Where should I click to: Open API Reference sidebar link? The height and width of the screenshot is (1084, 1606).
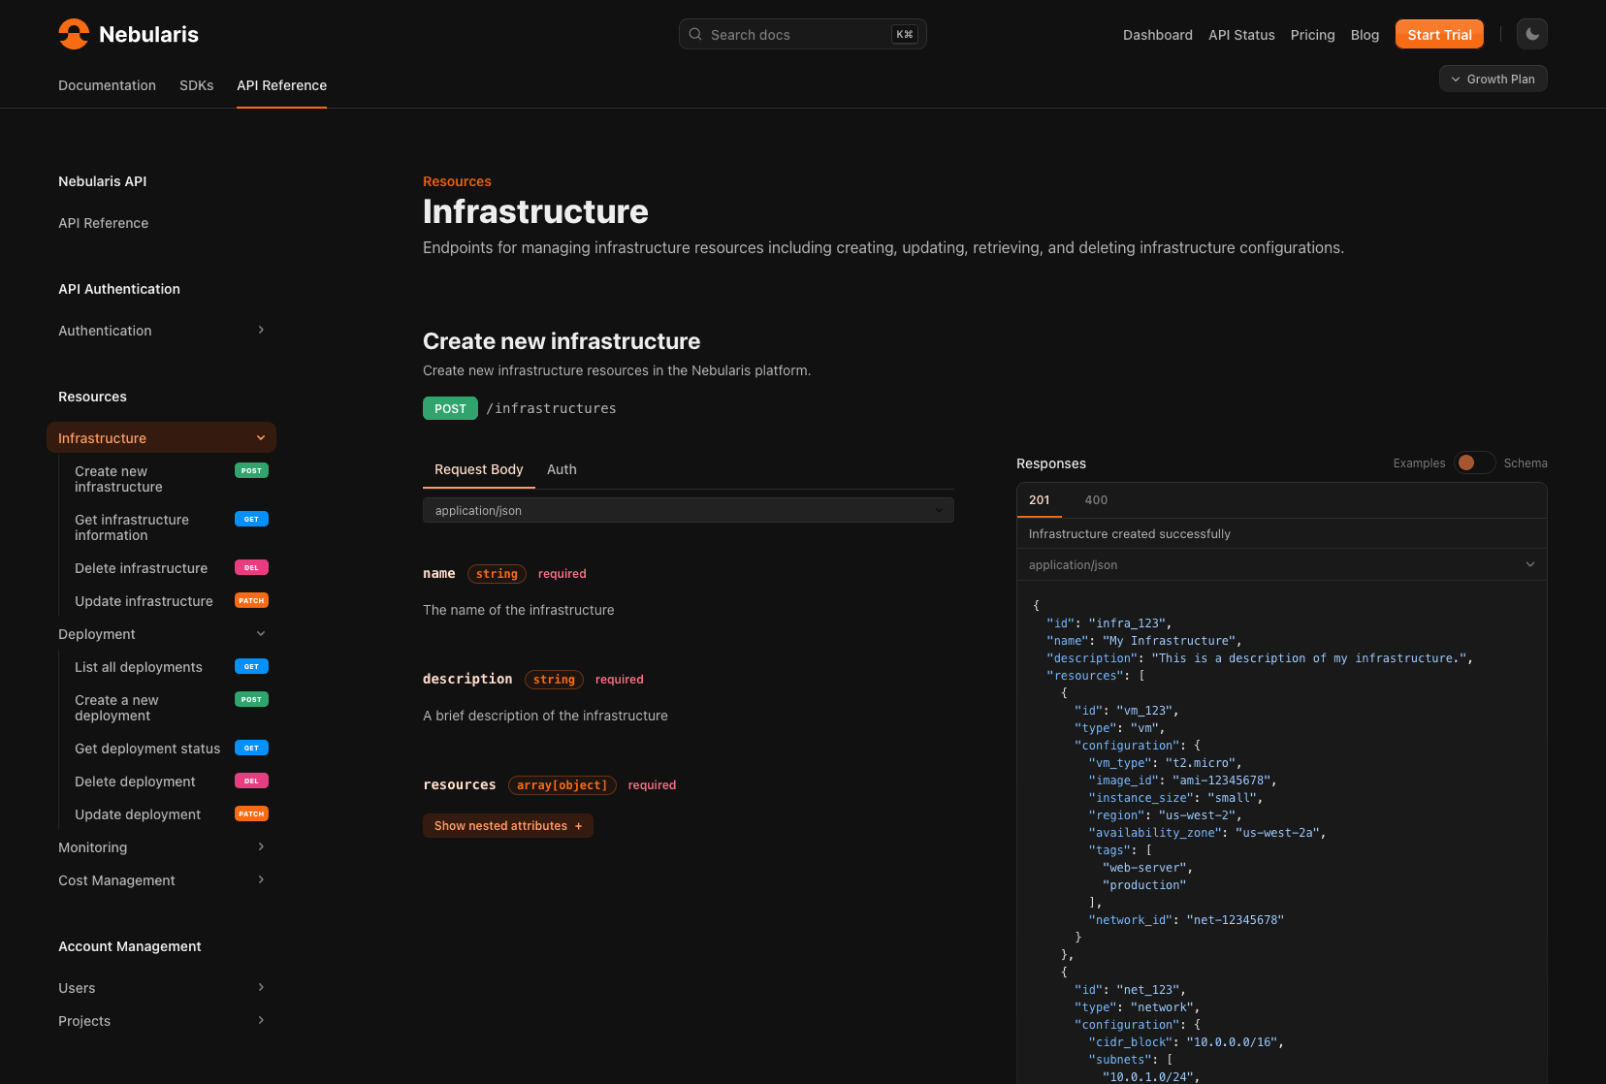point(103,223)
